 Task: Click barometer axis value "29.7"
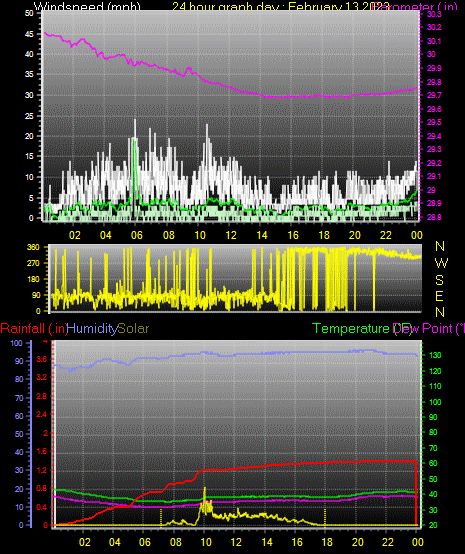pos(434,95)
